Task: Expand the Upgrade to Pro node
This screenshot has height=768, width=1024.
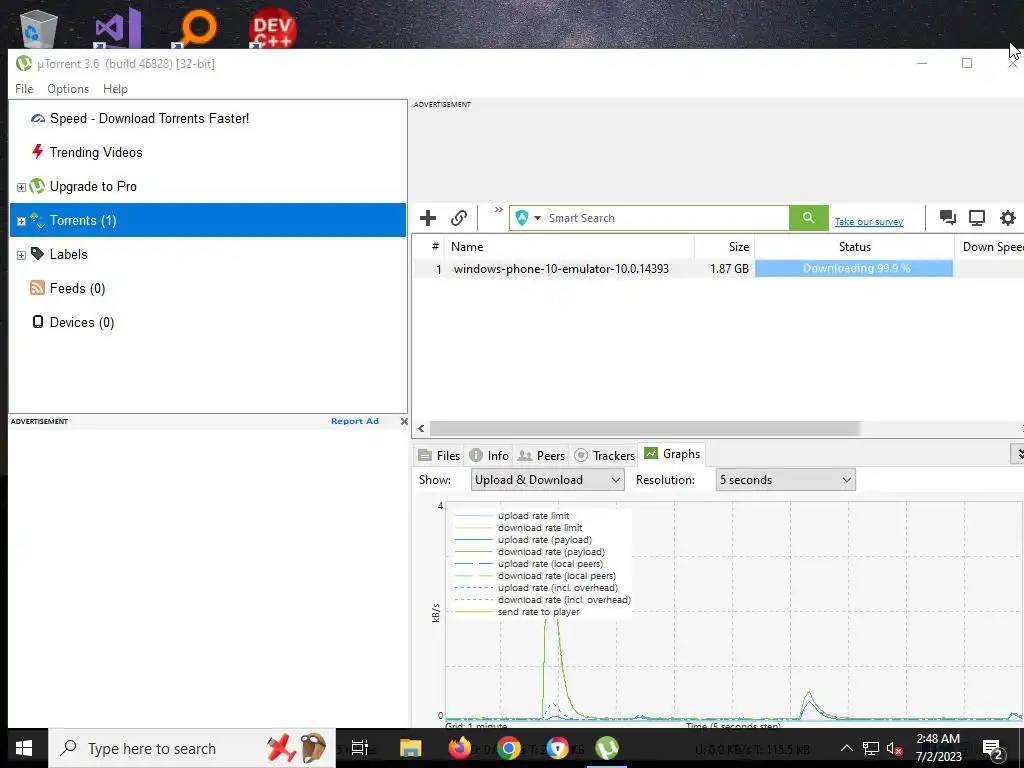Action: 21,187
